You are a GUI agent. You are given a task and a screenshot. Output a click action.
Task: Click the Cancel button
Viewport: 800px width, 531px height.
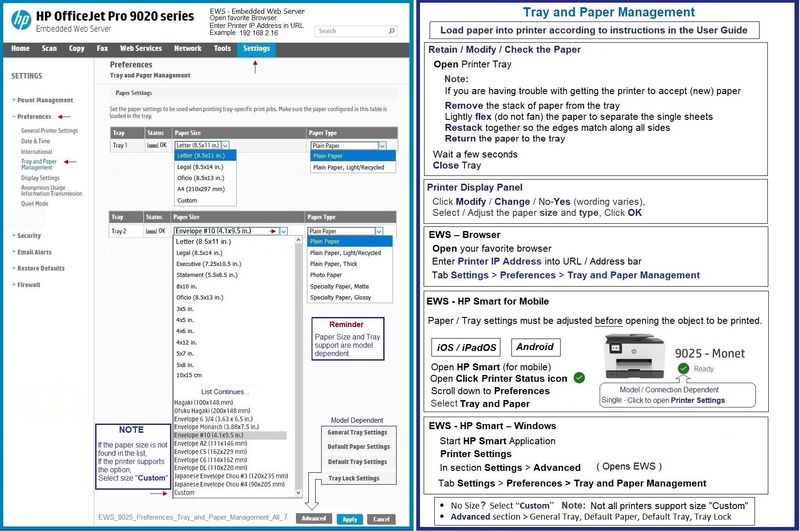(381, 519)
